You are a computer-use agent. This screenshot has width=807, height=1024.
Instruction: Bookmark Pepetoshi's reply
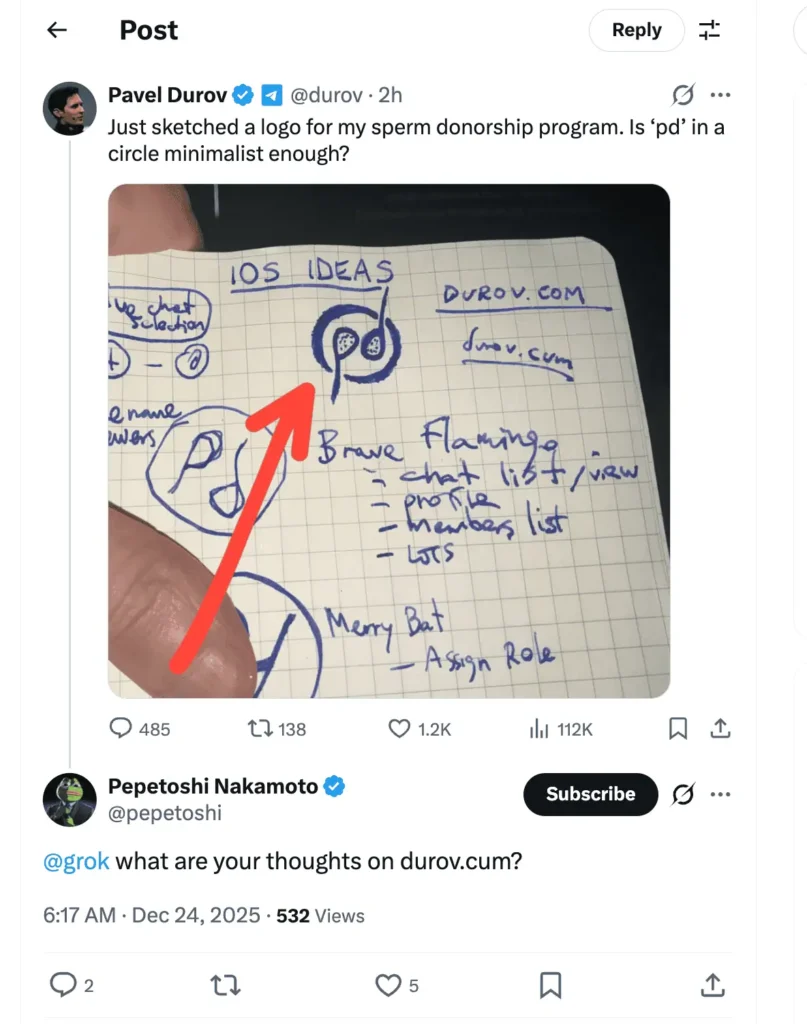[548, 985]
